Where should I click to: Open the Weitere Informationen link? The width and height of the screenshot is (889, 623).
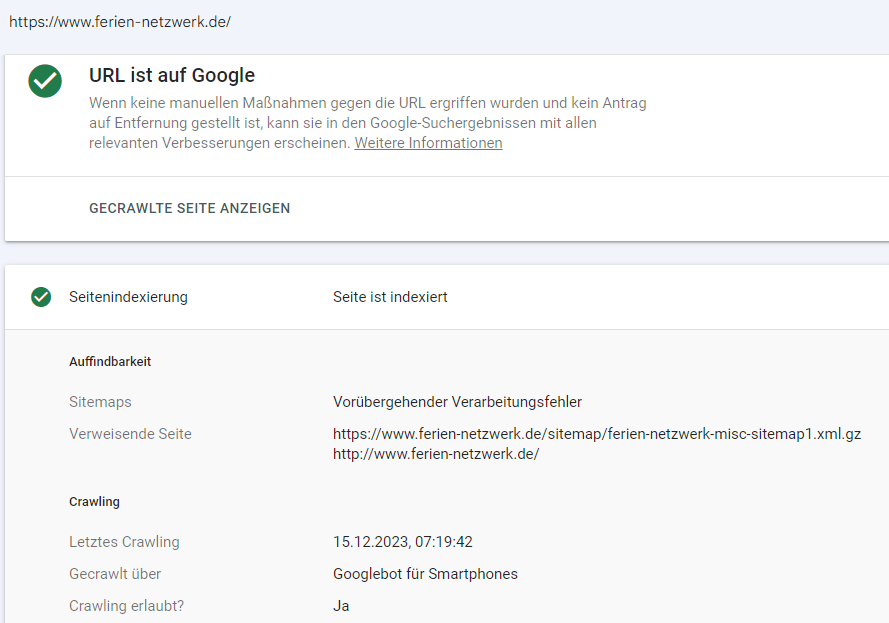428,143
